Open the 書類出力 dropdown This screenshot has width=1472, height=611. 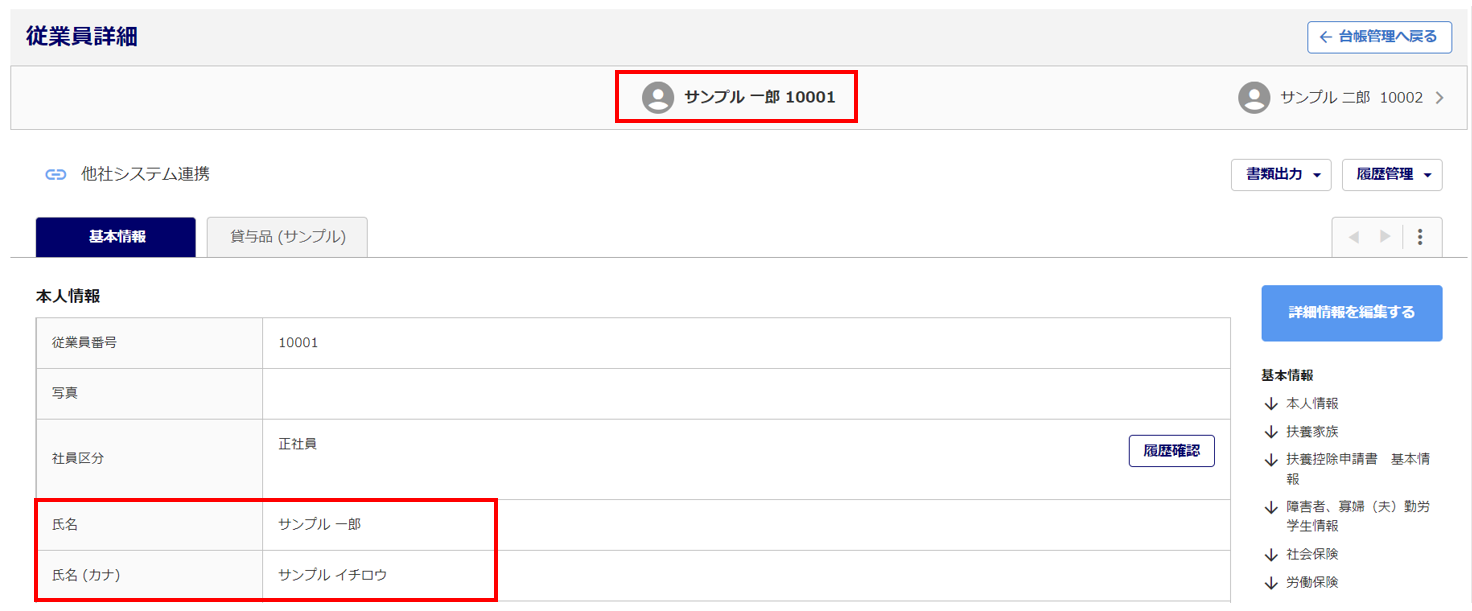coord(1281,175)
